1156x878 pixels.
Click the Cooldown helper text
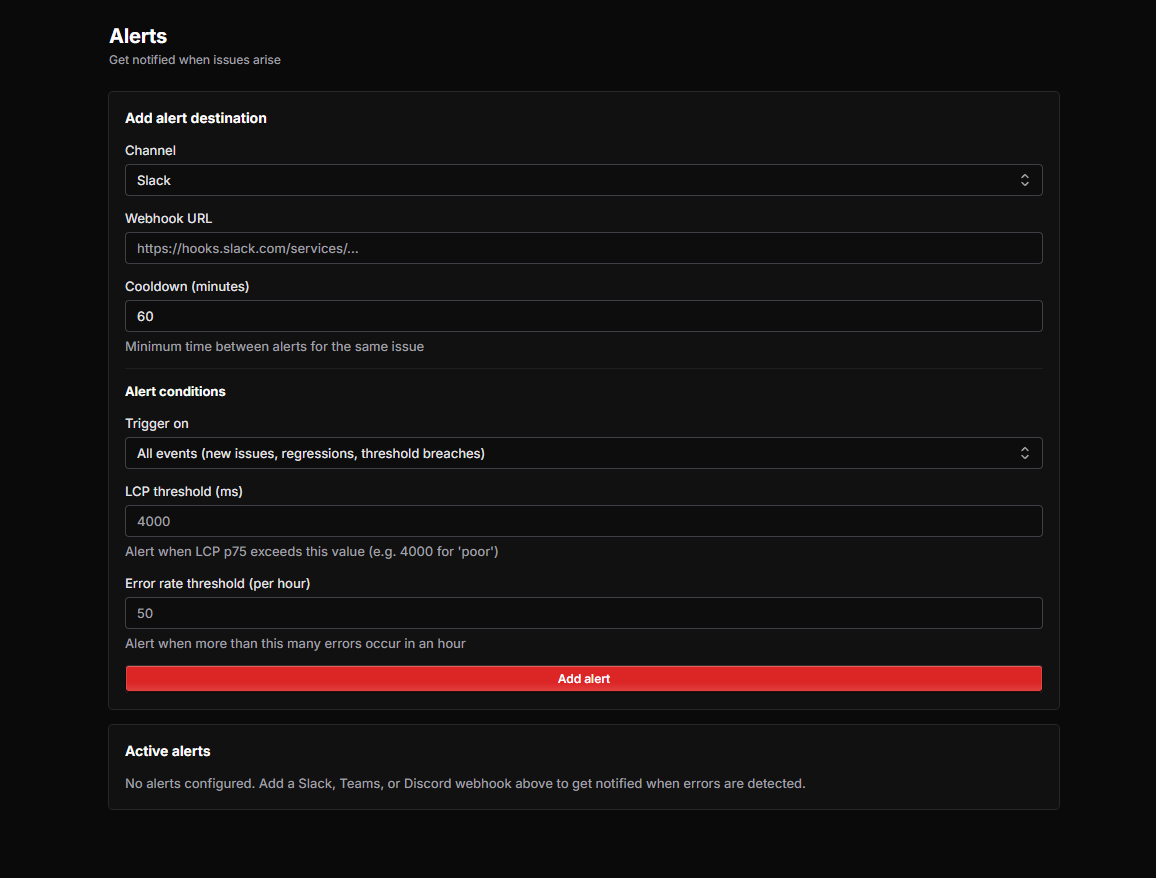pyautogui.click(x=274, y=346)
